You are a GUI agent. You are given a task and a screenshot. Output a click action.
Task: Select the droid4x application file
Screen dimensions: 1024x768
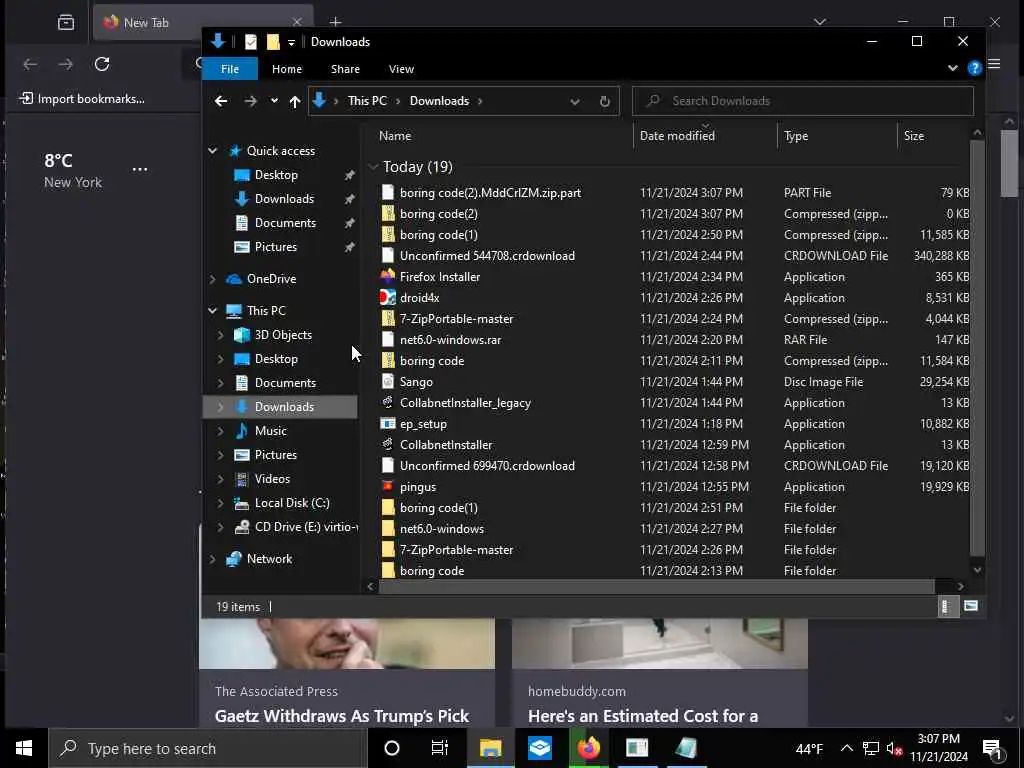tap(419, 298)
